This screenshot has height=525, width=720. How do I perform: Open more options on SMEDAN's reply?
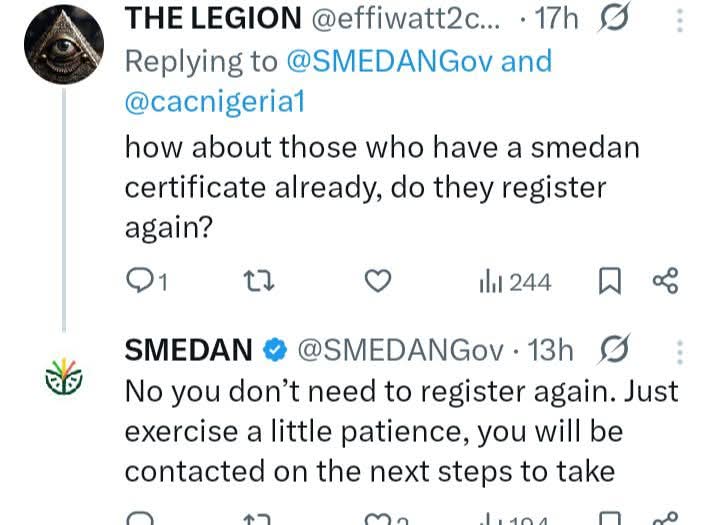680,351
